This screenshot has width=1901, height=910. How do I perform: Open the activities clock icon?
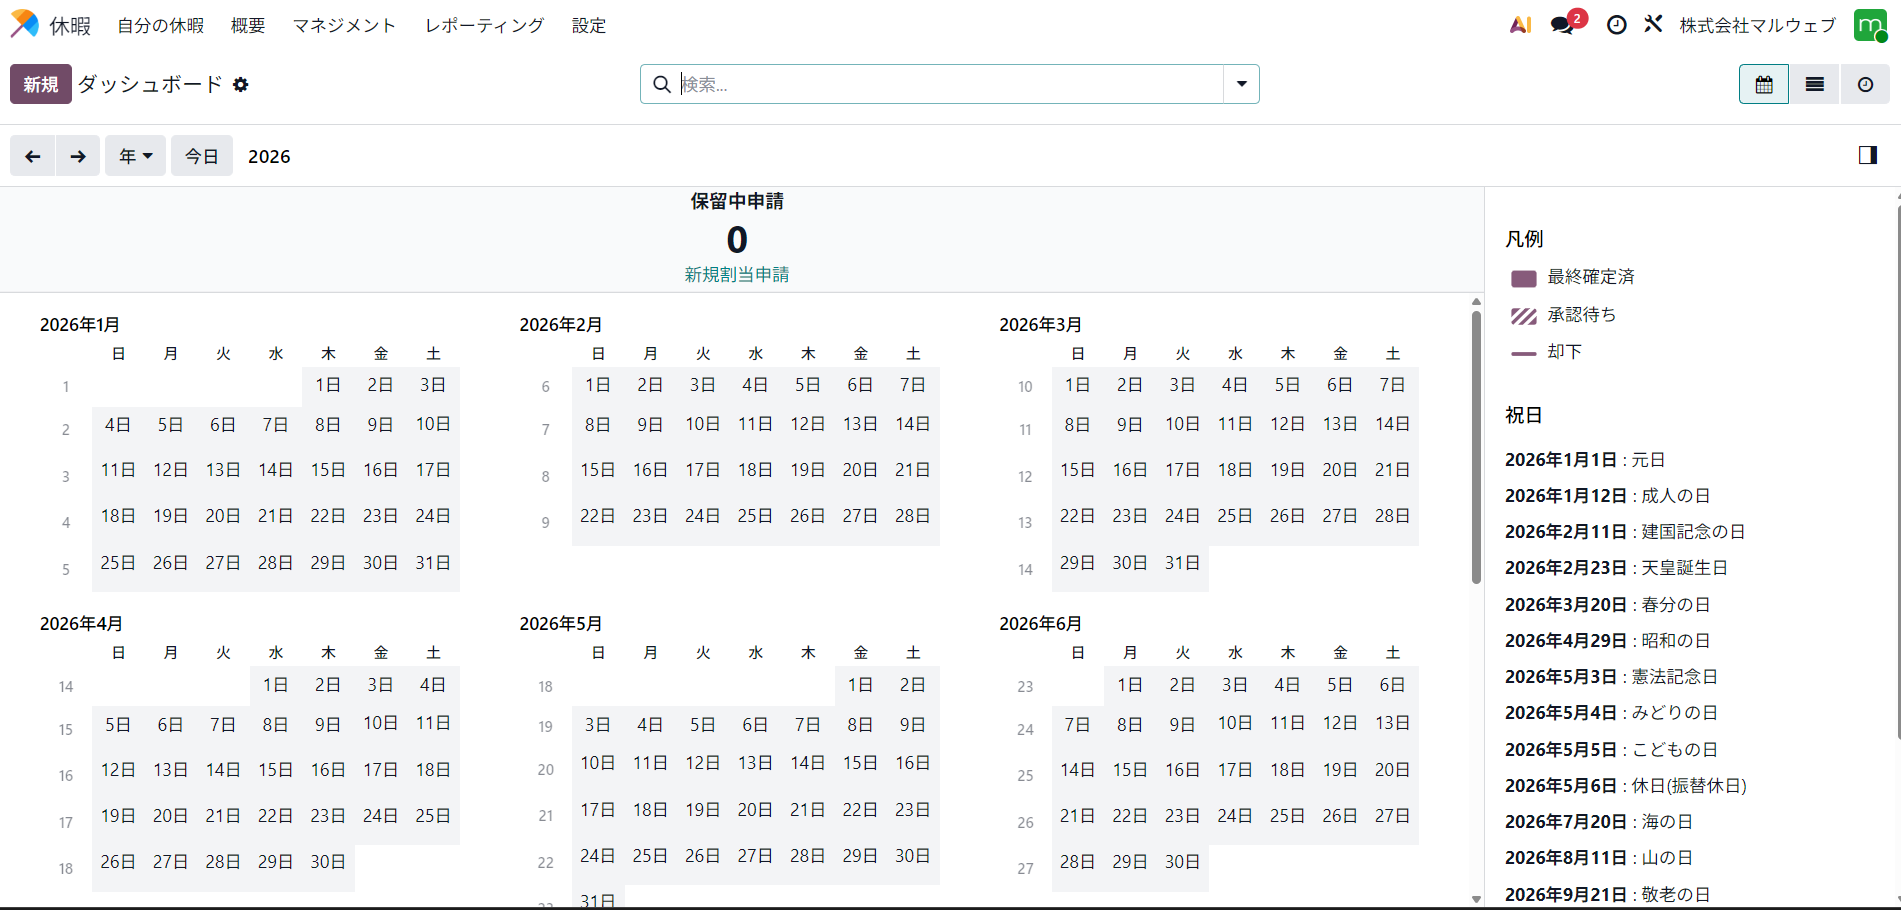pyautogui.click(x=1616, y=25)
